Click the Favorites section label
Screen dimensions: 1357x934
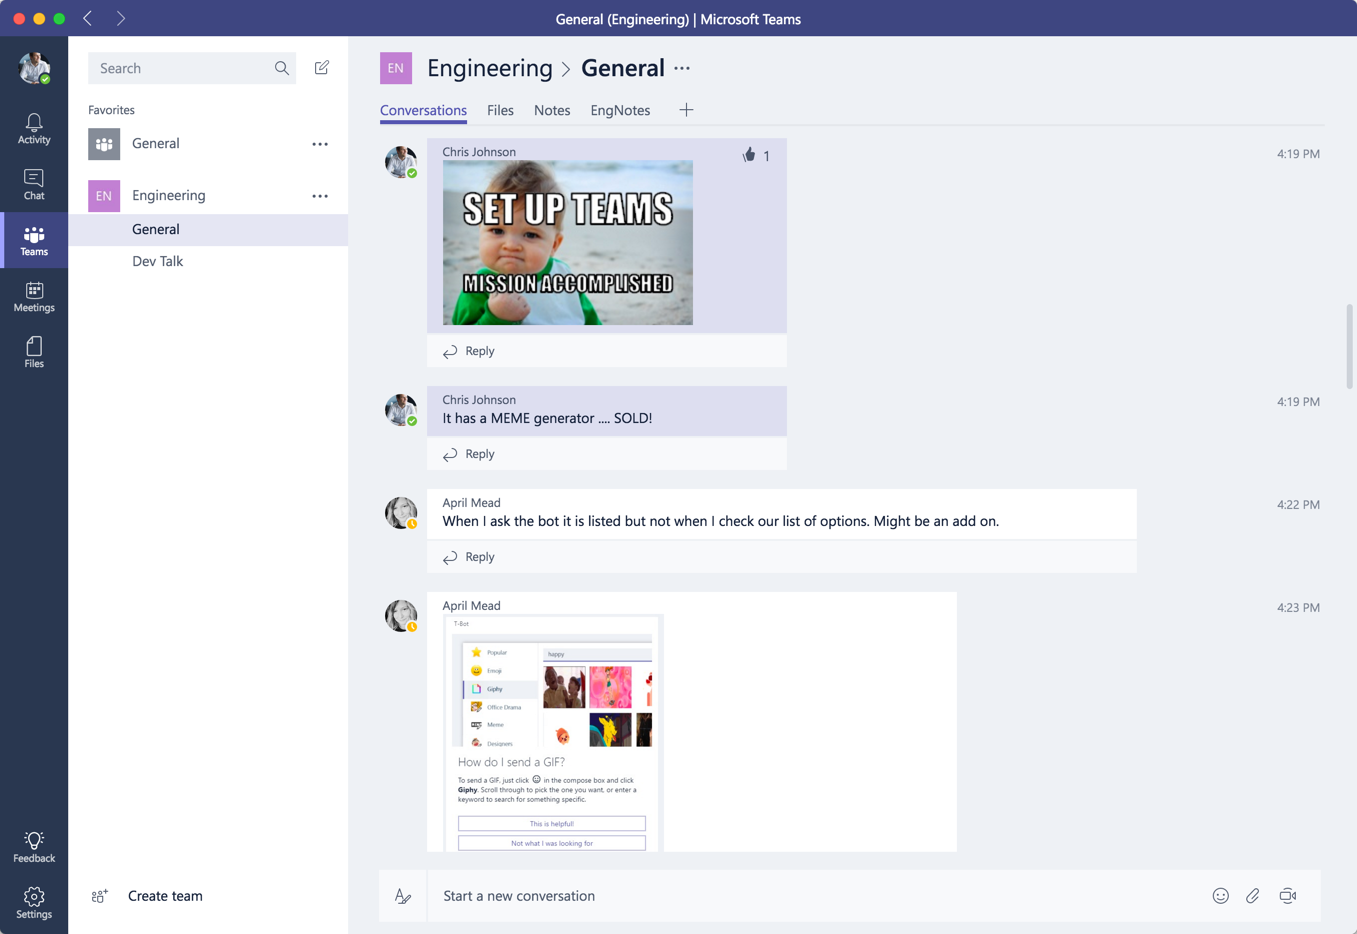coord(111,110)
